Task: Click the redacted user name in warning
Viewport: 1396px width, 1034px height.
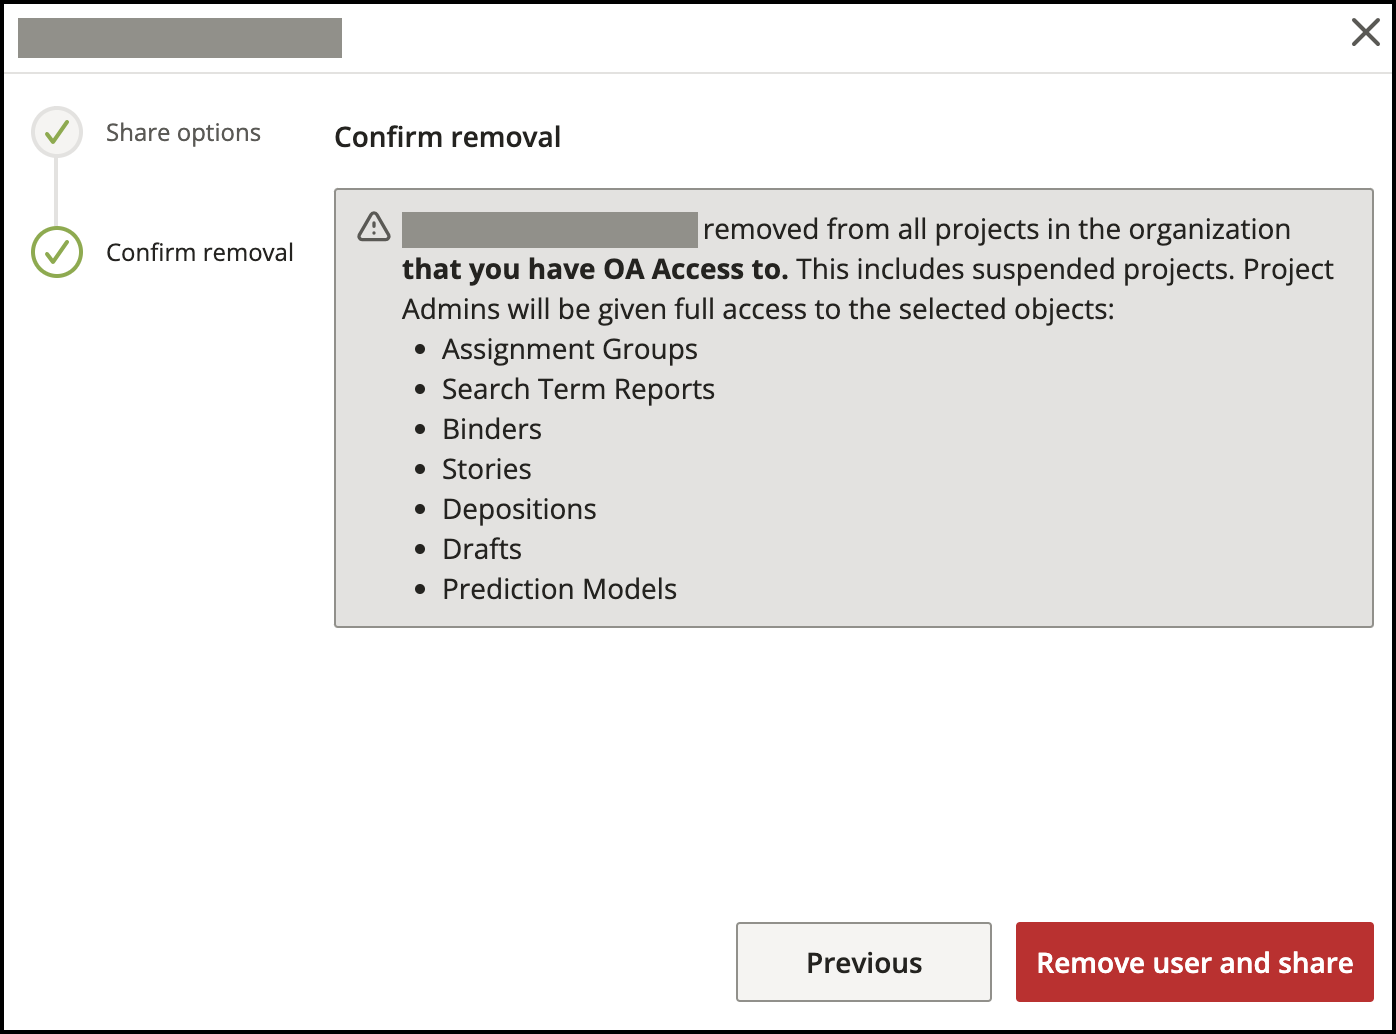Action: click(549, 229)
